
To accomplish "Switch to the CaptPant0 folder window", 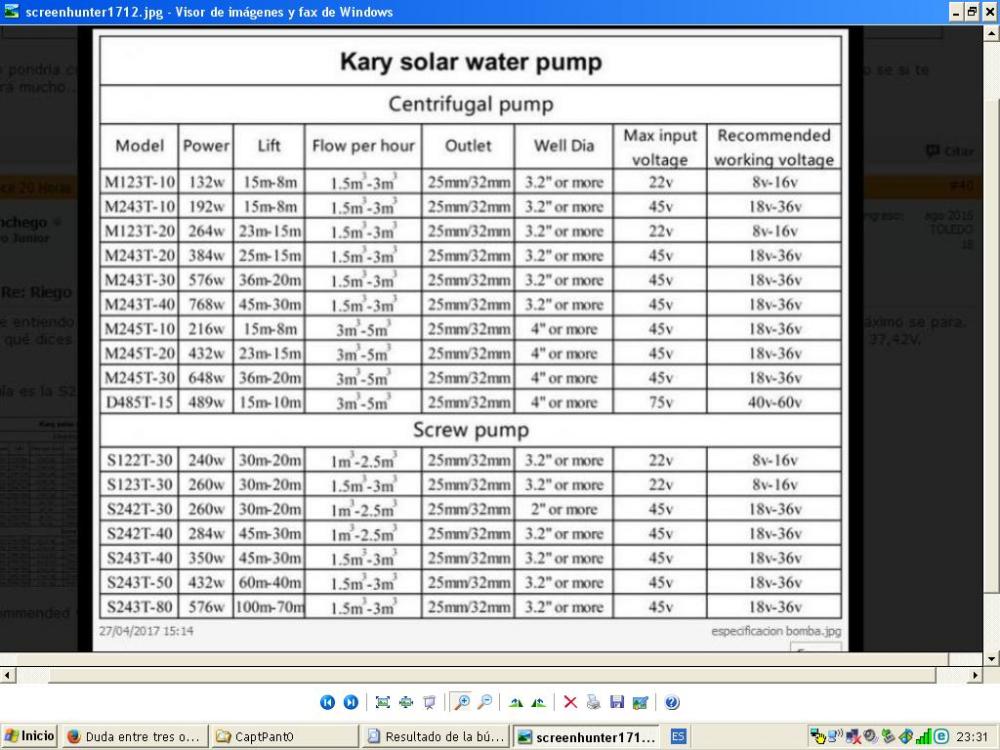I will point(284,737).
